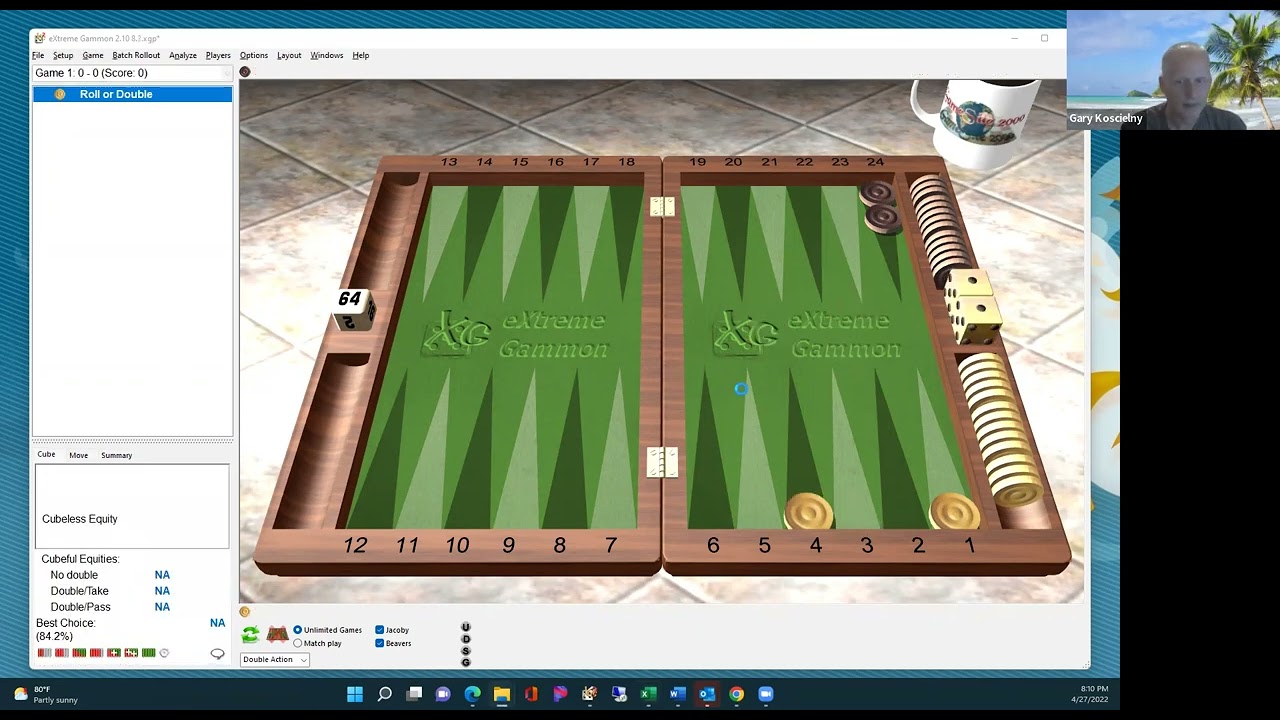Open Word from the taskbar
1280x720 pixels.
pyautogui.click(x=677, y=694)
